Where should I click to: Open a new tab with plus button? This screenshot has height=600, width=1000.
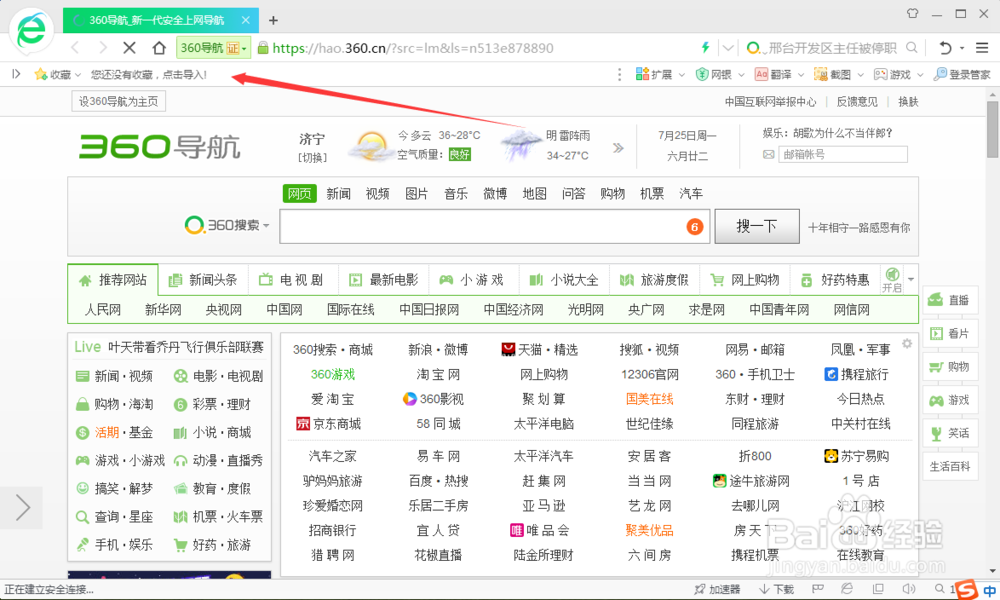pyautogui.click(x=273, y=20)
